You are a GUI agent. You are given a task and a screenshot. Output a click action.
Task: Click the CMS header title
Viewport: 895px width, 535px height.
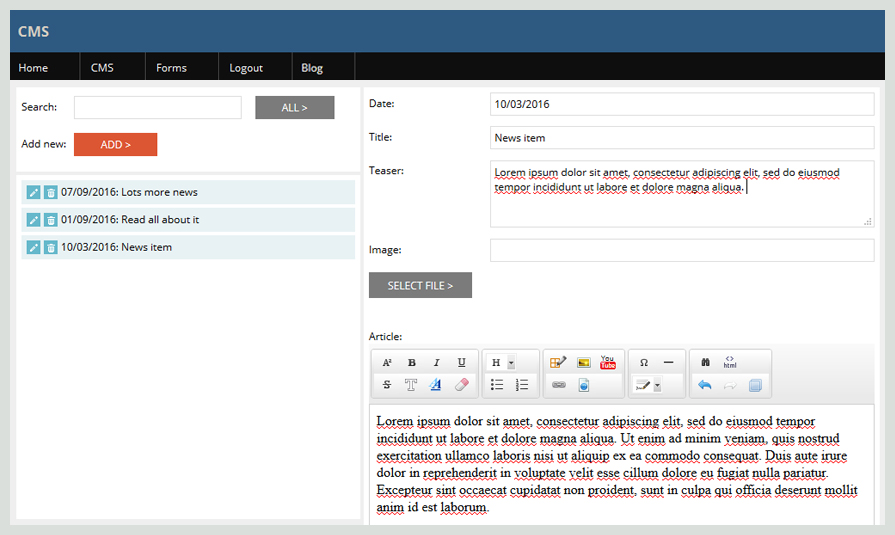pyautogui.click(x=33, y=31)
